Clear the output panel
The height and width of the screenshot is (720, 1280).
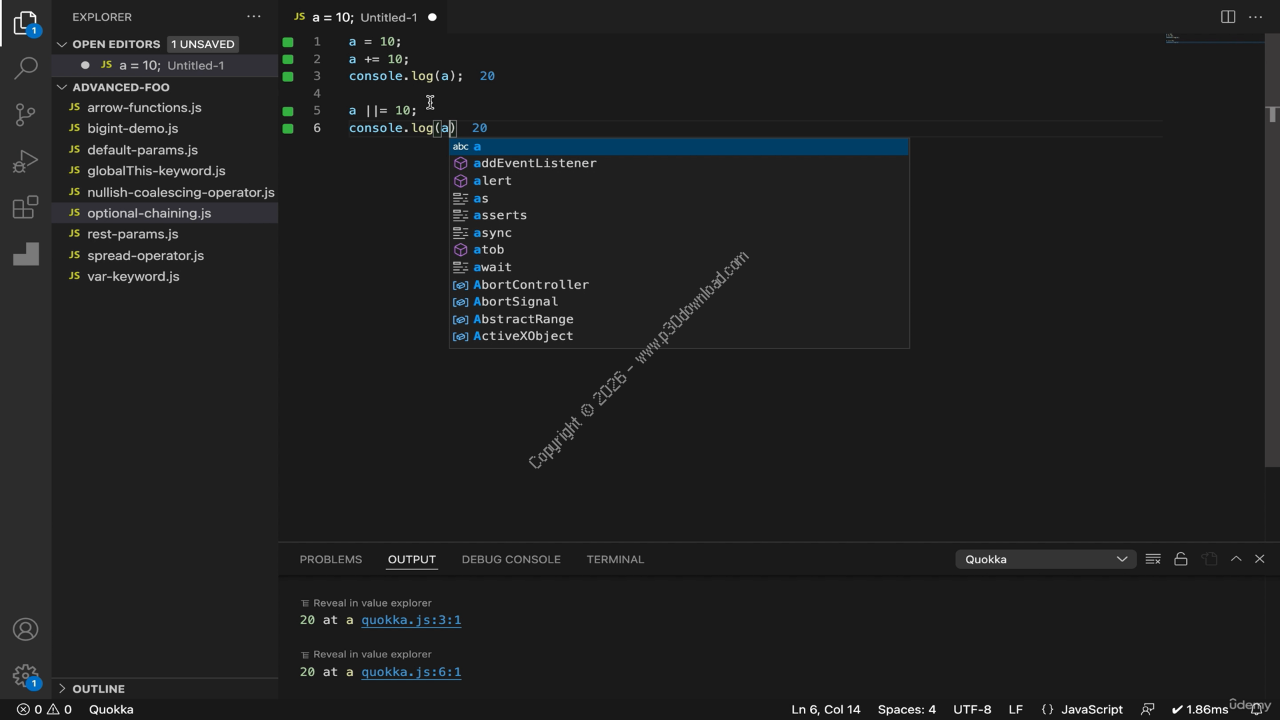click(1153, 559)
